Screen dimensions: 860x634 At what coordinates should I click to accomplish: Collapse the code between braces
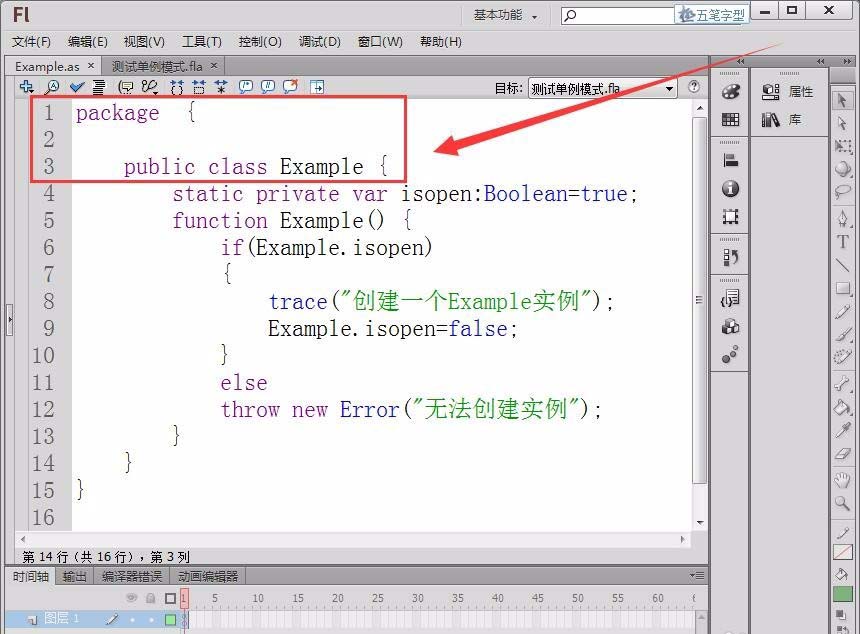[x=177, y=87]
